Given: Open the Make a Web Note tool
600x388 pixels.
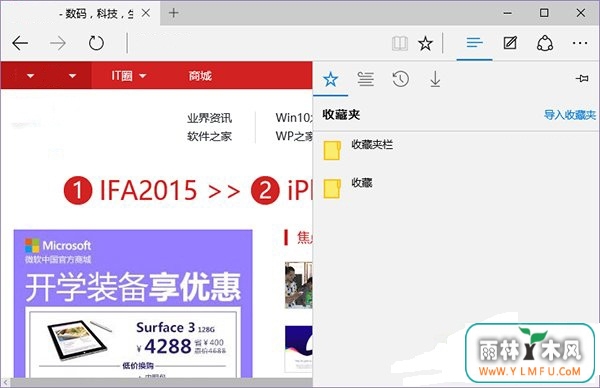Looking at the screenshot, I should tap(510, 43).
